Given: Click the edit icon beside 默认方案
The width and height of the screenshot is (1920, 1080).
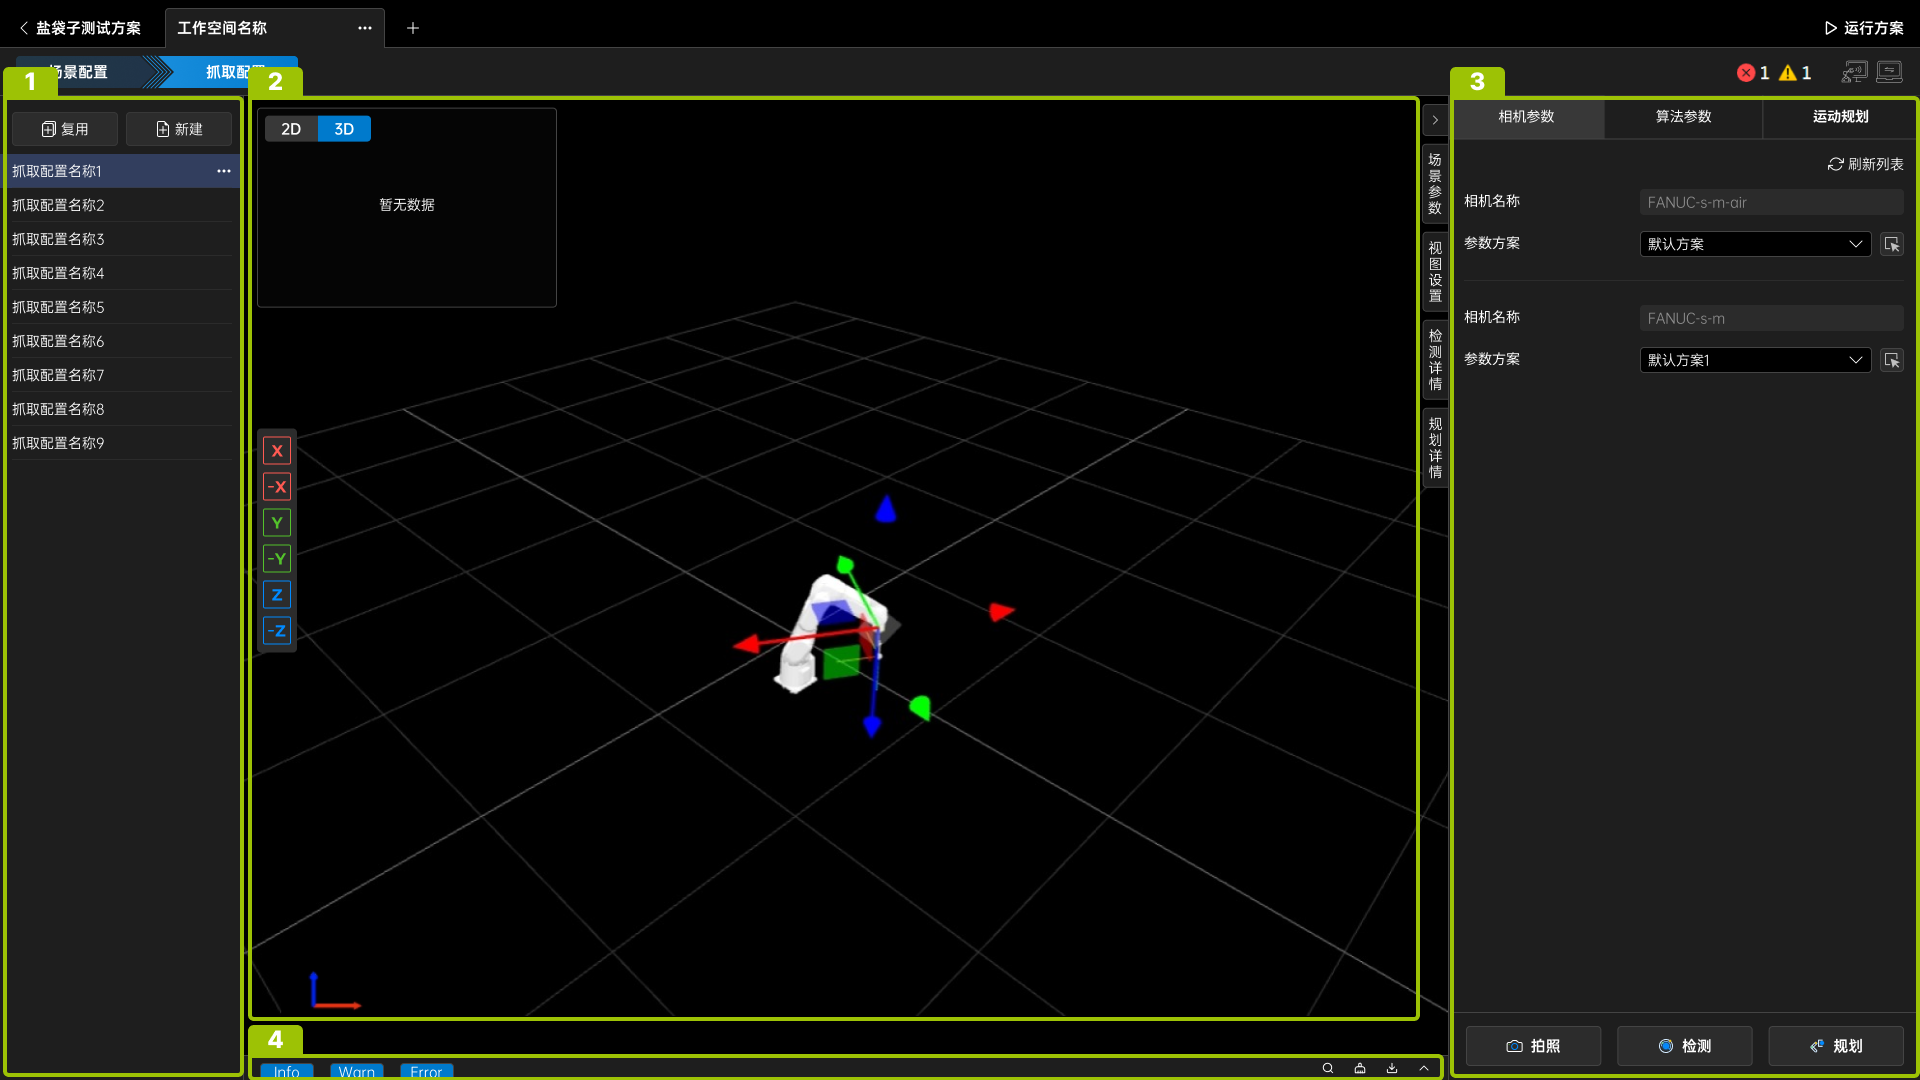Looking at the screenshot, I should tap(1891, 244).
